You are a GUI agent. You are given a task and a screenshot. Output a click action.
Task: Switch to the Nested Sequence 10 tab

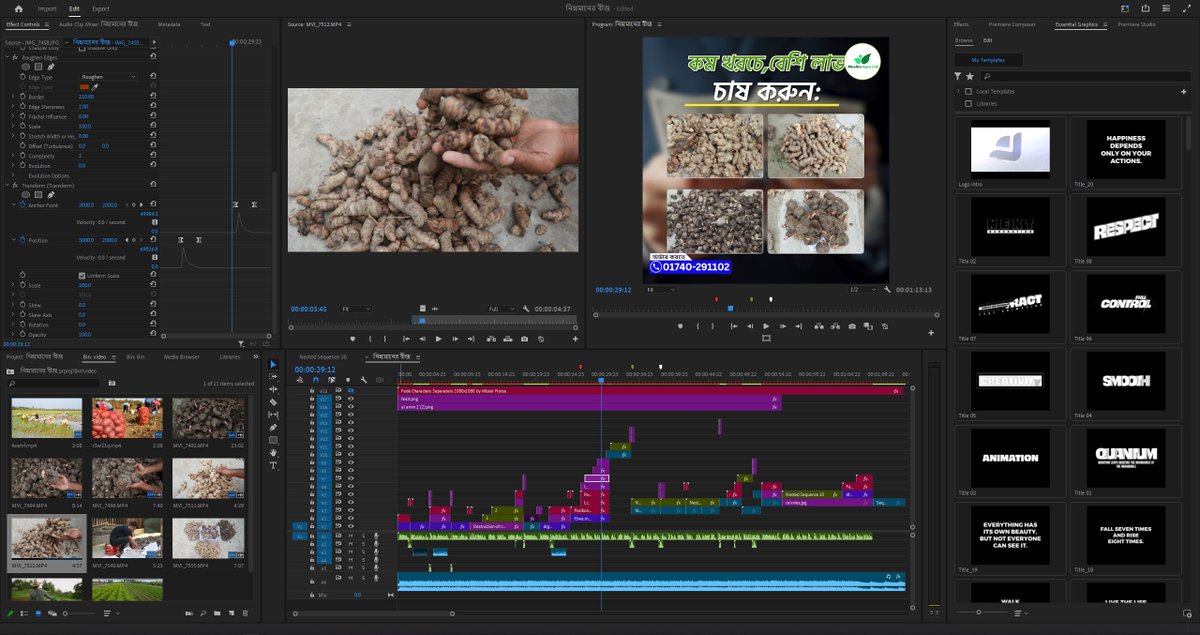pos(322,356)
